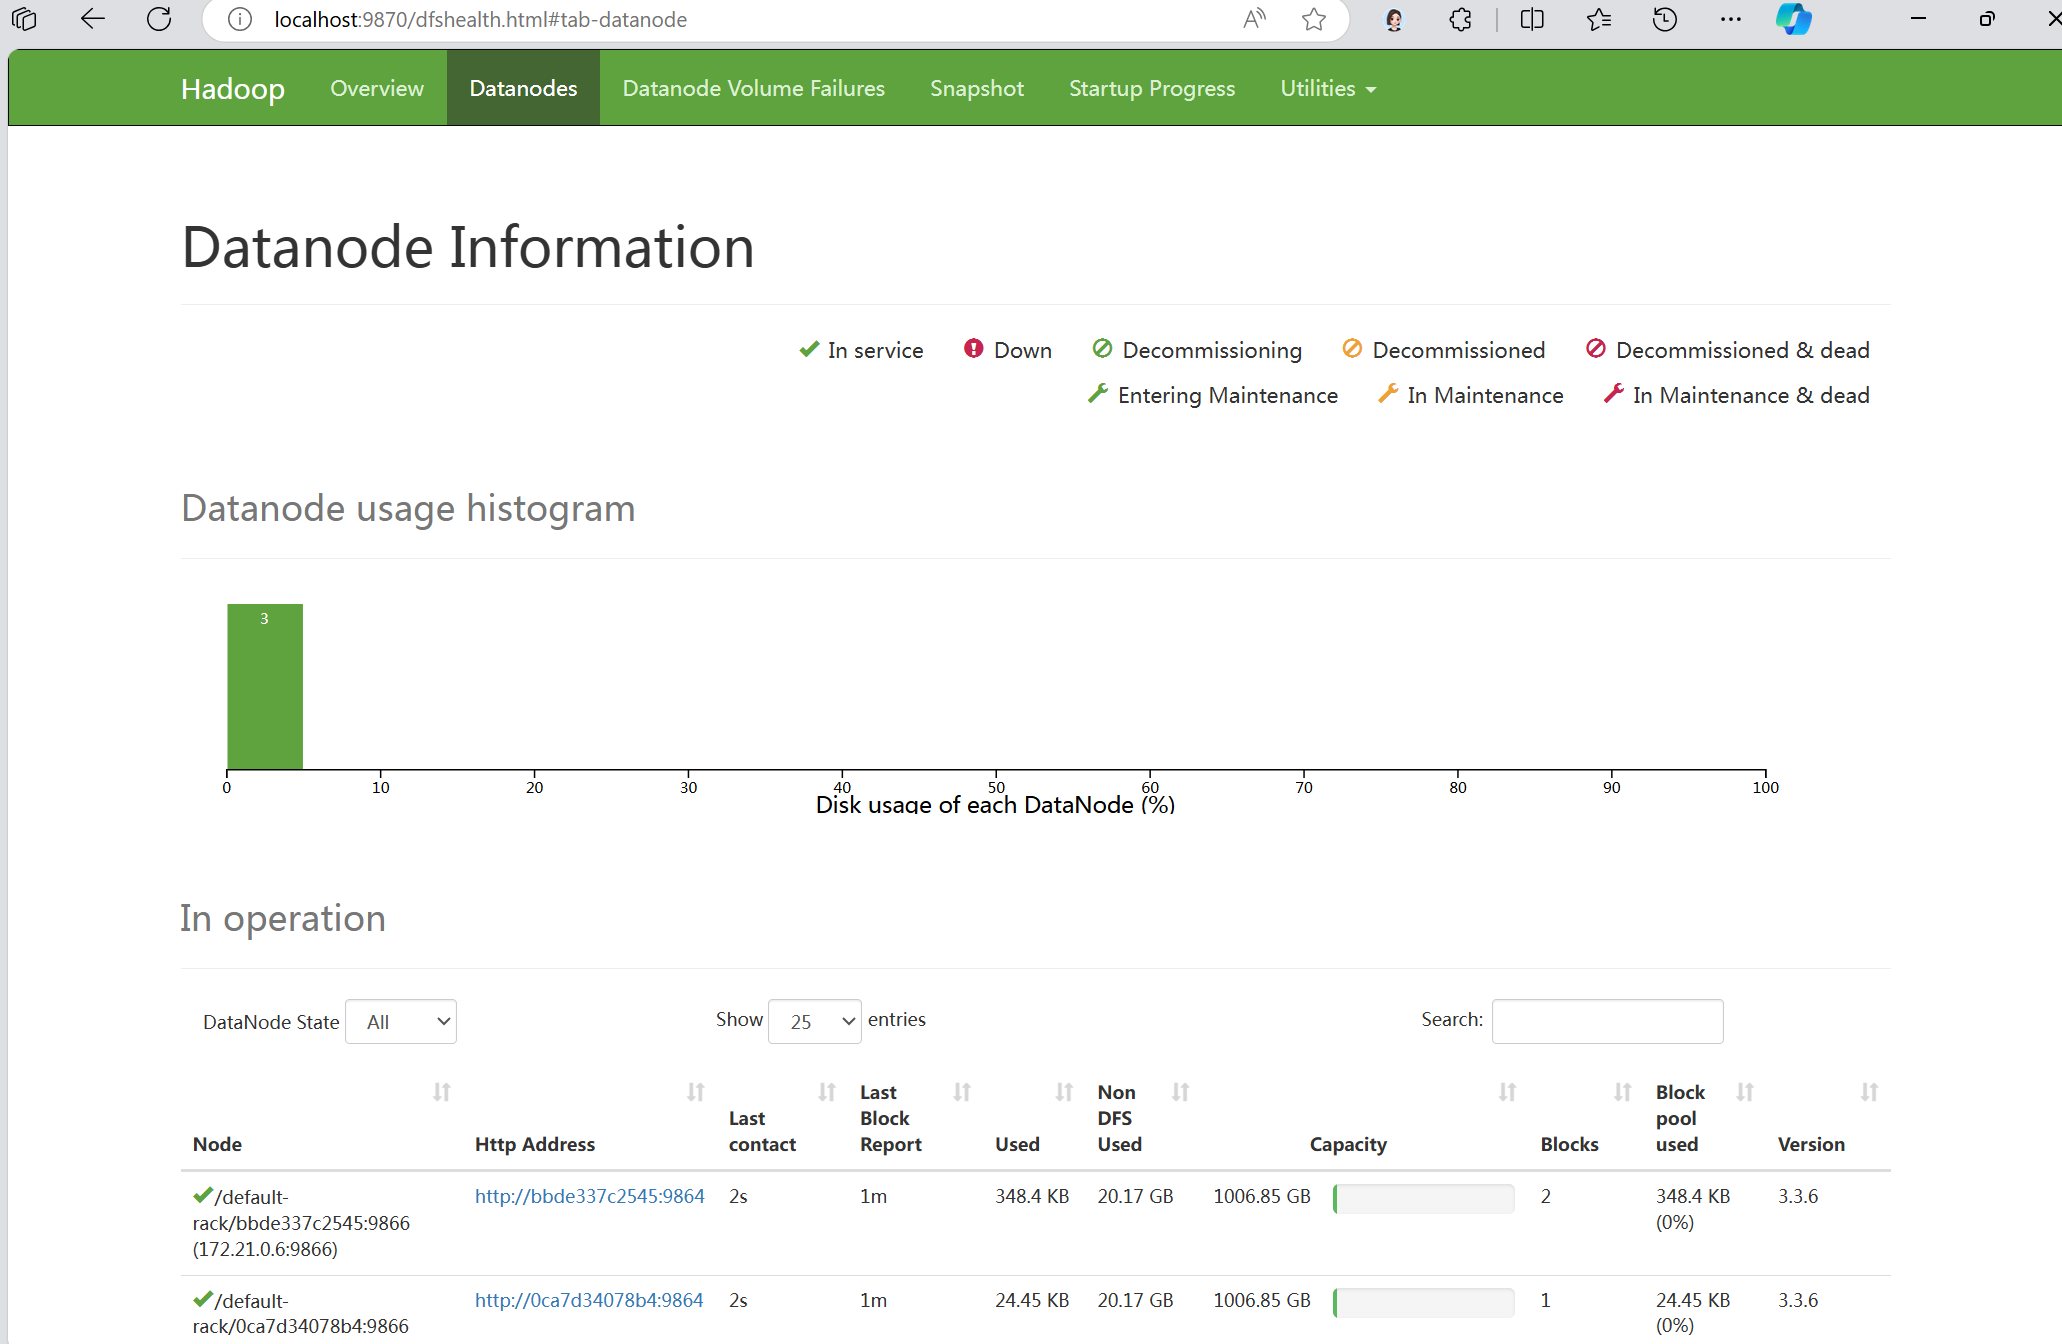View site information icon in address bar
The height and width of the screenshot is (1344, 2062).
pyautogui.click(x=240, y=19)
